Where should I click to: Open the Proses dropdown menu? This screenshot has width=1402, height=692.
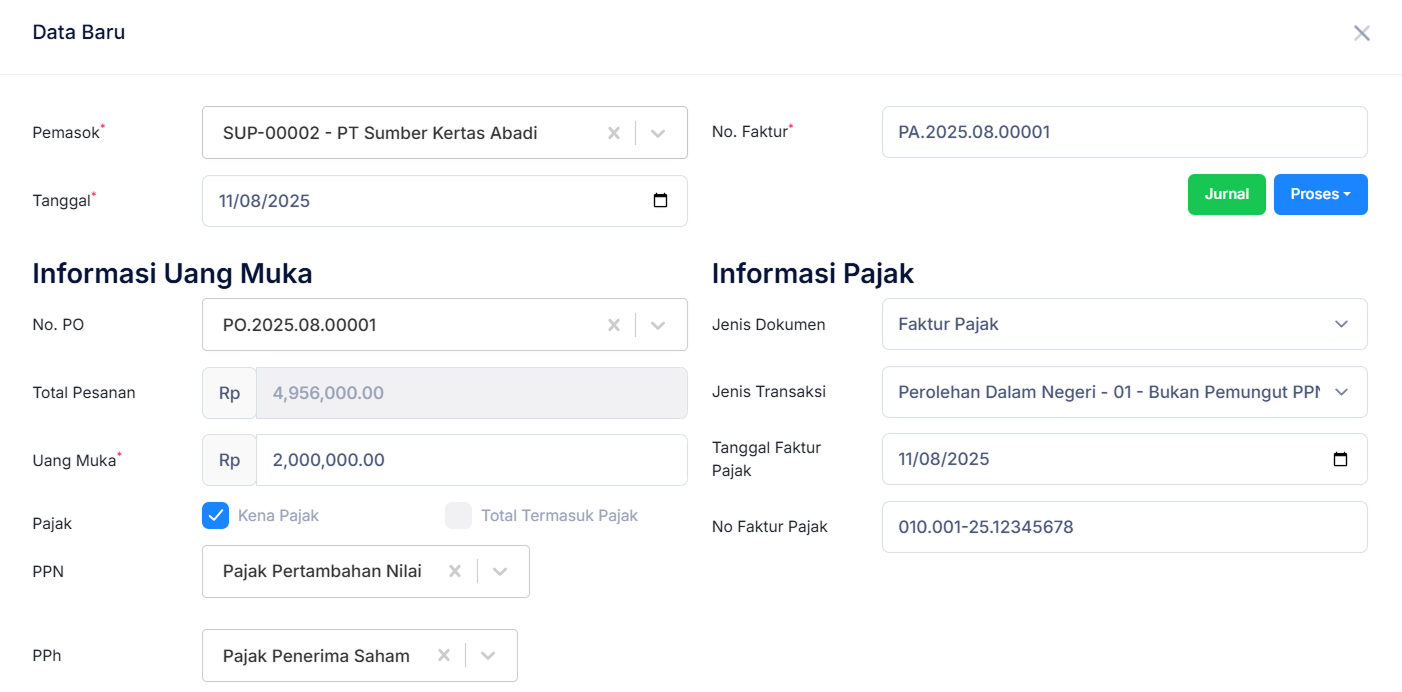pyautogui.click(x=1320, y=194)
